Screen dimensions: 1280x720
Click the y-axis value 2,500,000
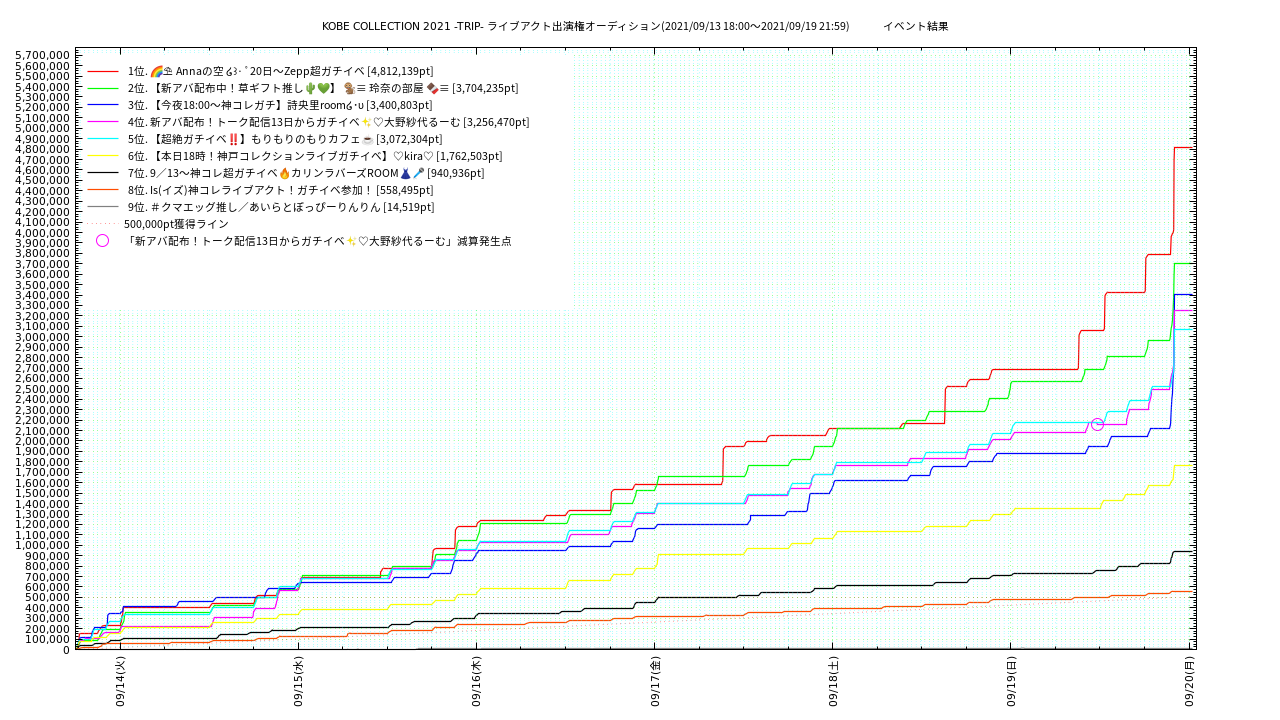42,389
